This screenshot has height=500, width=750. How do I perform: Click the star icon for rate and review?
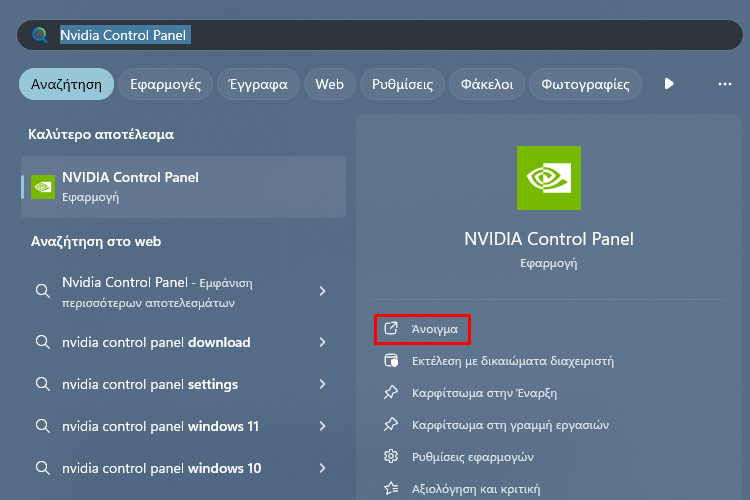391,488
